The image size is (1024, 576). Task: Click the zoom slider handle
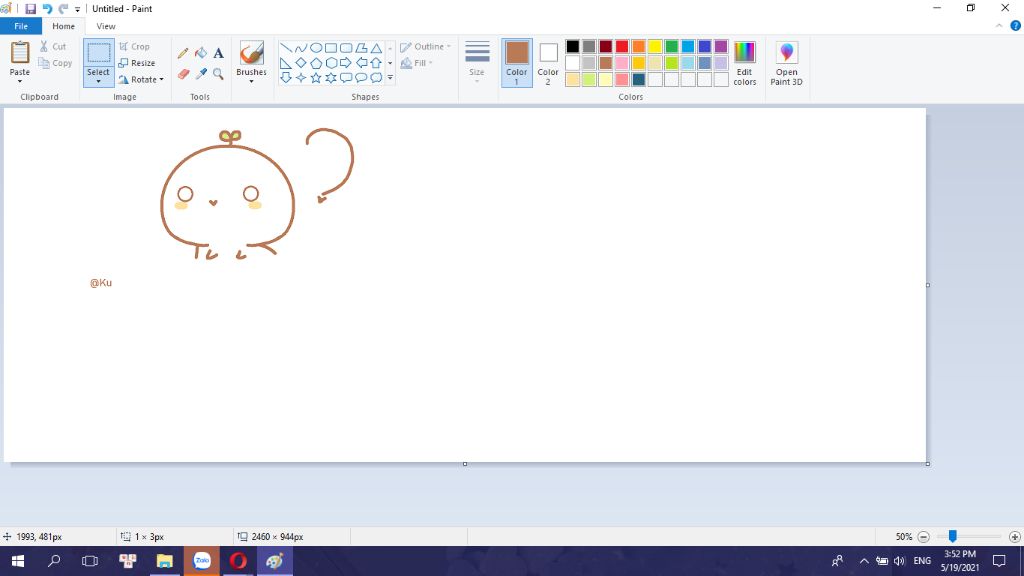pos(953,536)
